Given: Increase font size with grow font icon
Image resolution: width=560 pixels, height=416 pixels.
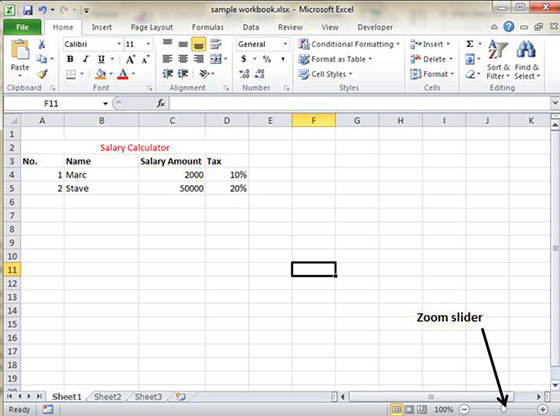Looking at the screenshot, I should point(130,59).
